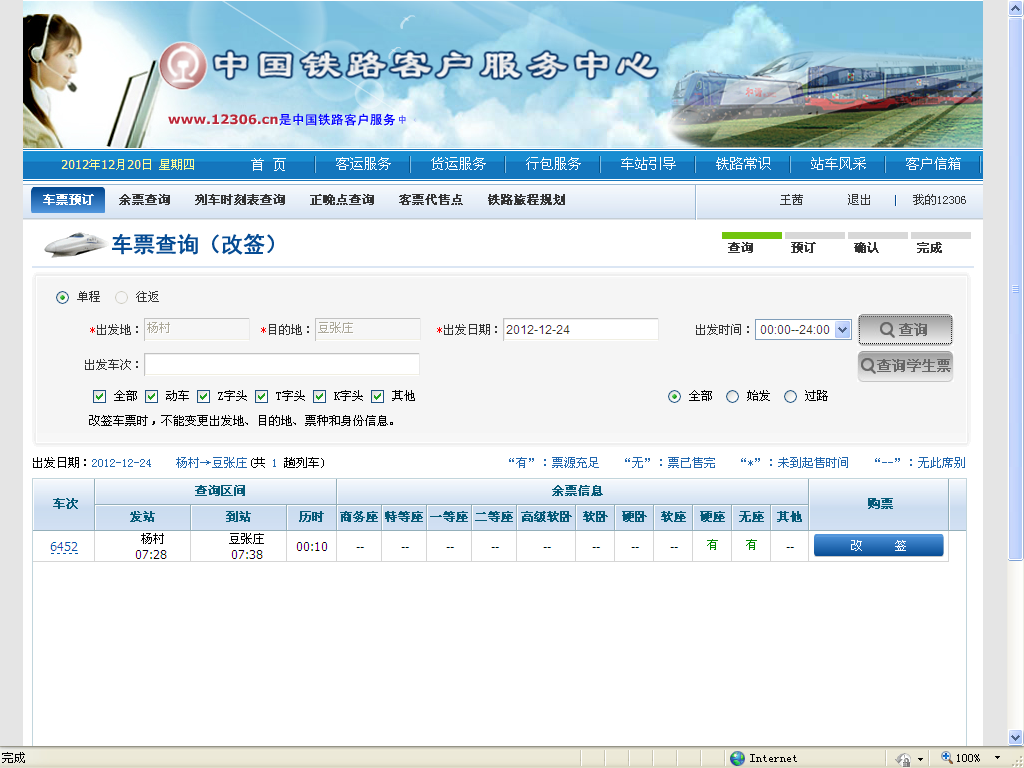Click the 车次 column header

[x=65, y=504]
